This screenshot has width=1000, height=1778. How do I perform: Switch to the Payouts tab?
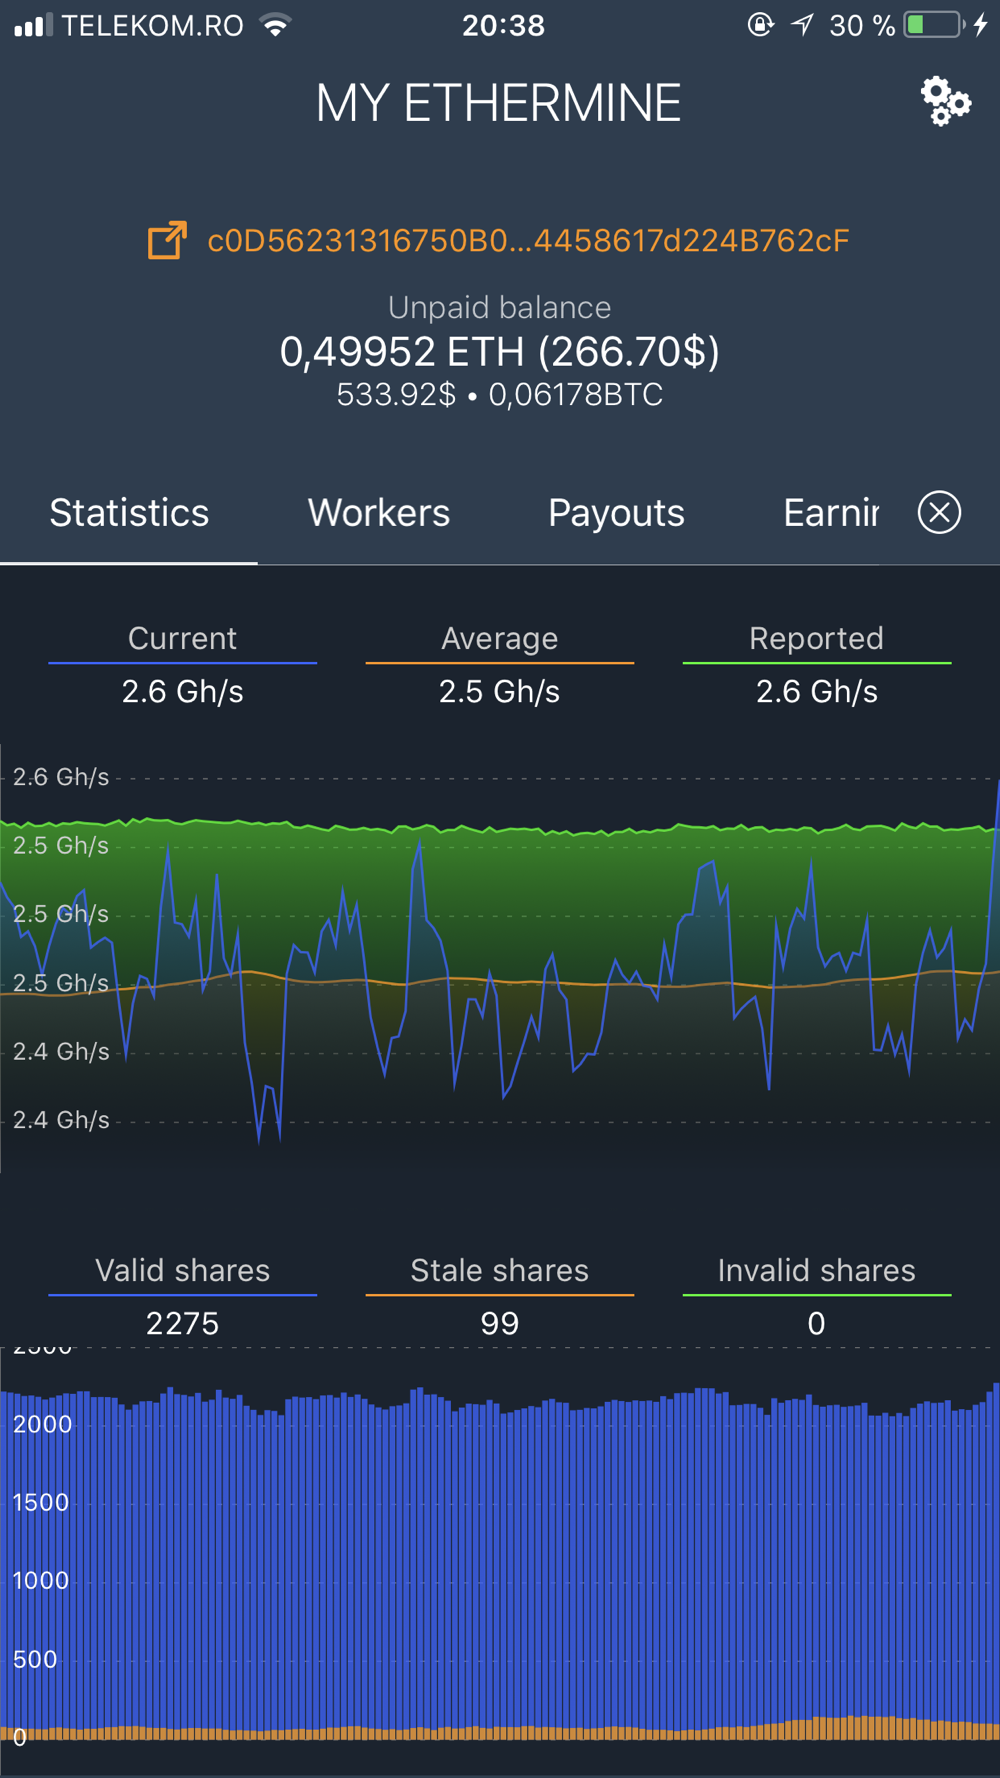click(616, 513)
